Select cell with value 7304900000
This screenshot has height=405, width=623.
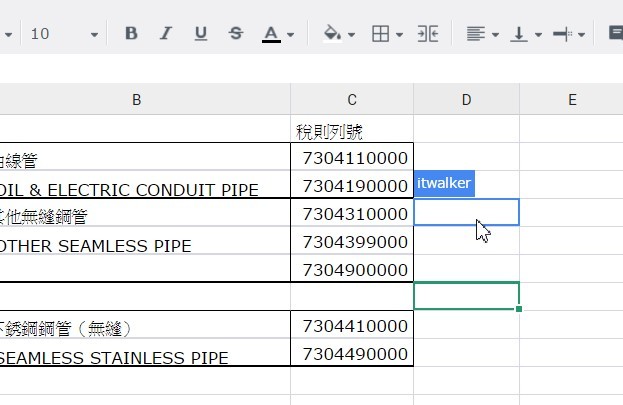click(352, 269)
